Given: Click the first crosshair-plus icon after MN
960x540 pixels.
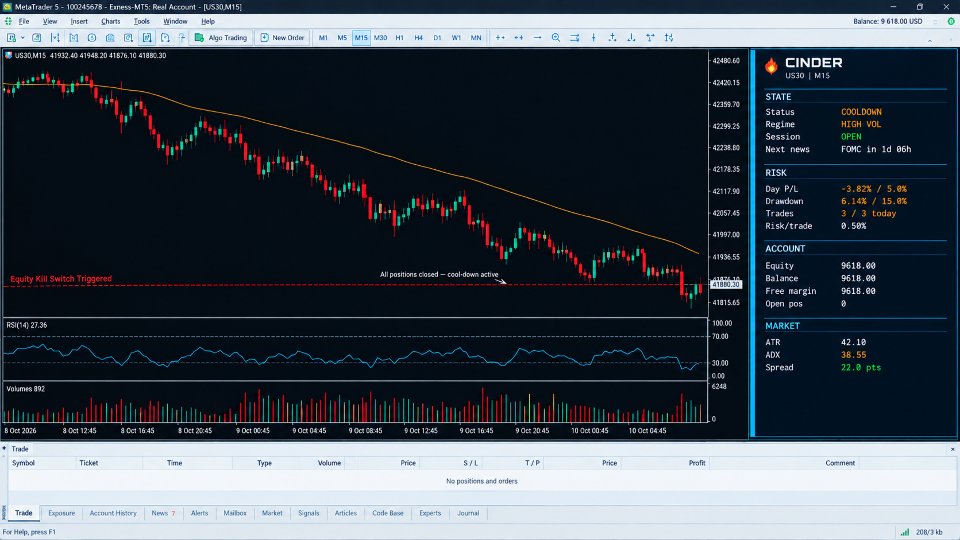Looking at the screenshot, I should (500, 38).
